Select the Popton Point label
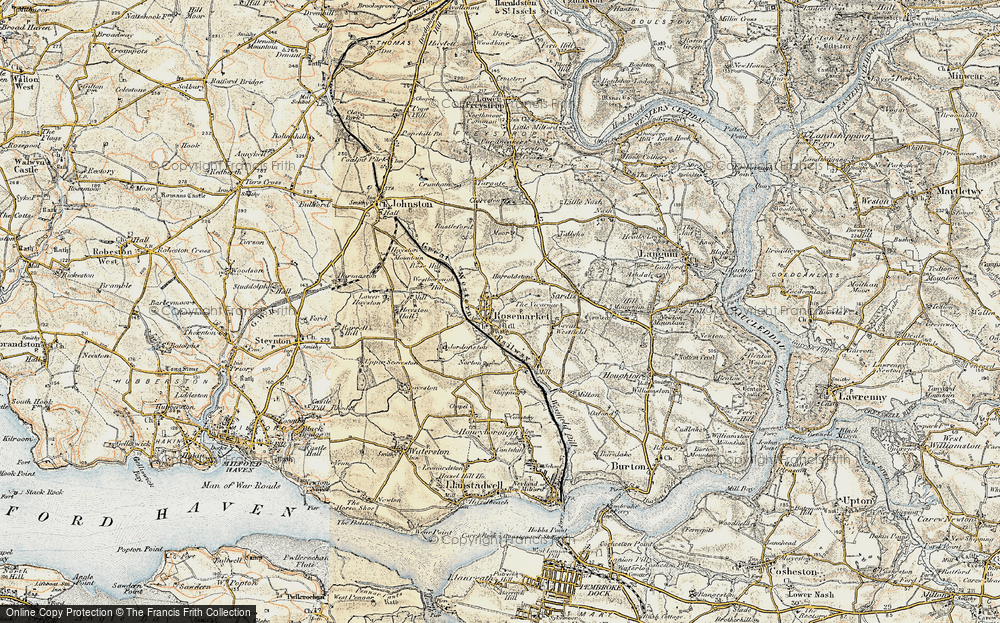This screenshot has width=1000, height=623. [x=138, y=549]
